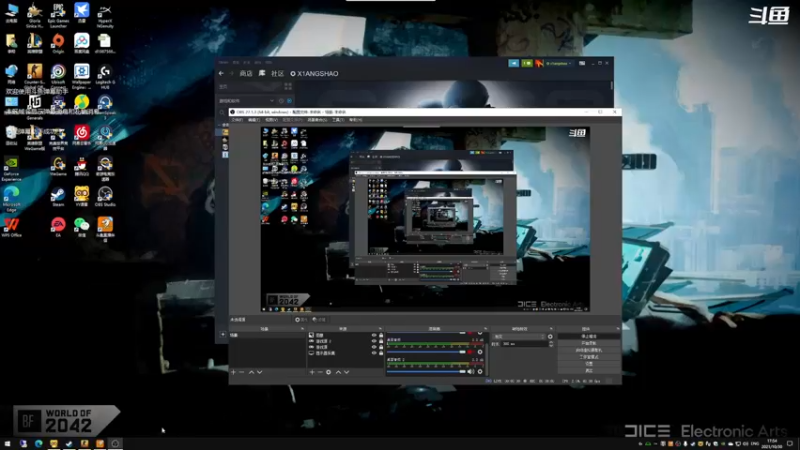The height and width of the screenshot is (450, 800).
Task: Open the GeForce Experience desktop shortcut
Action: 11,168
